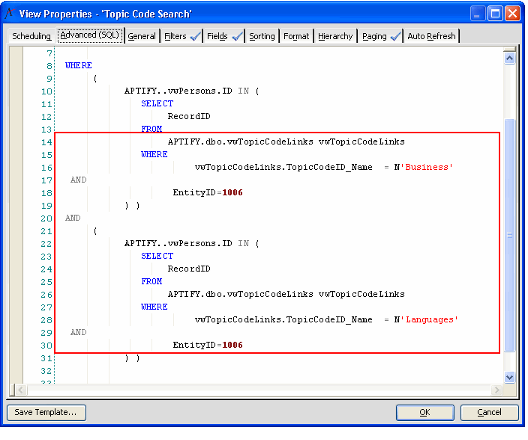Screen dimensions: 528x440
Task: Click line number 9 in the gutter
Action: pyautogui.click(x=49, y=78)
